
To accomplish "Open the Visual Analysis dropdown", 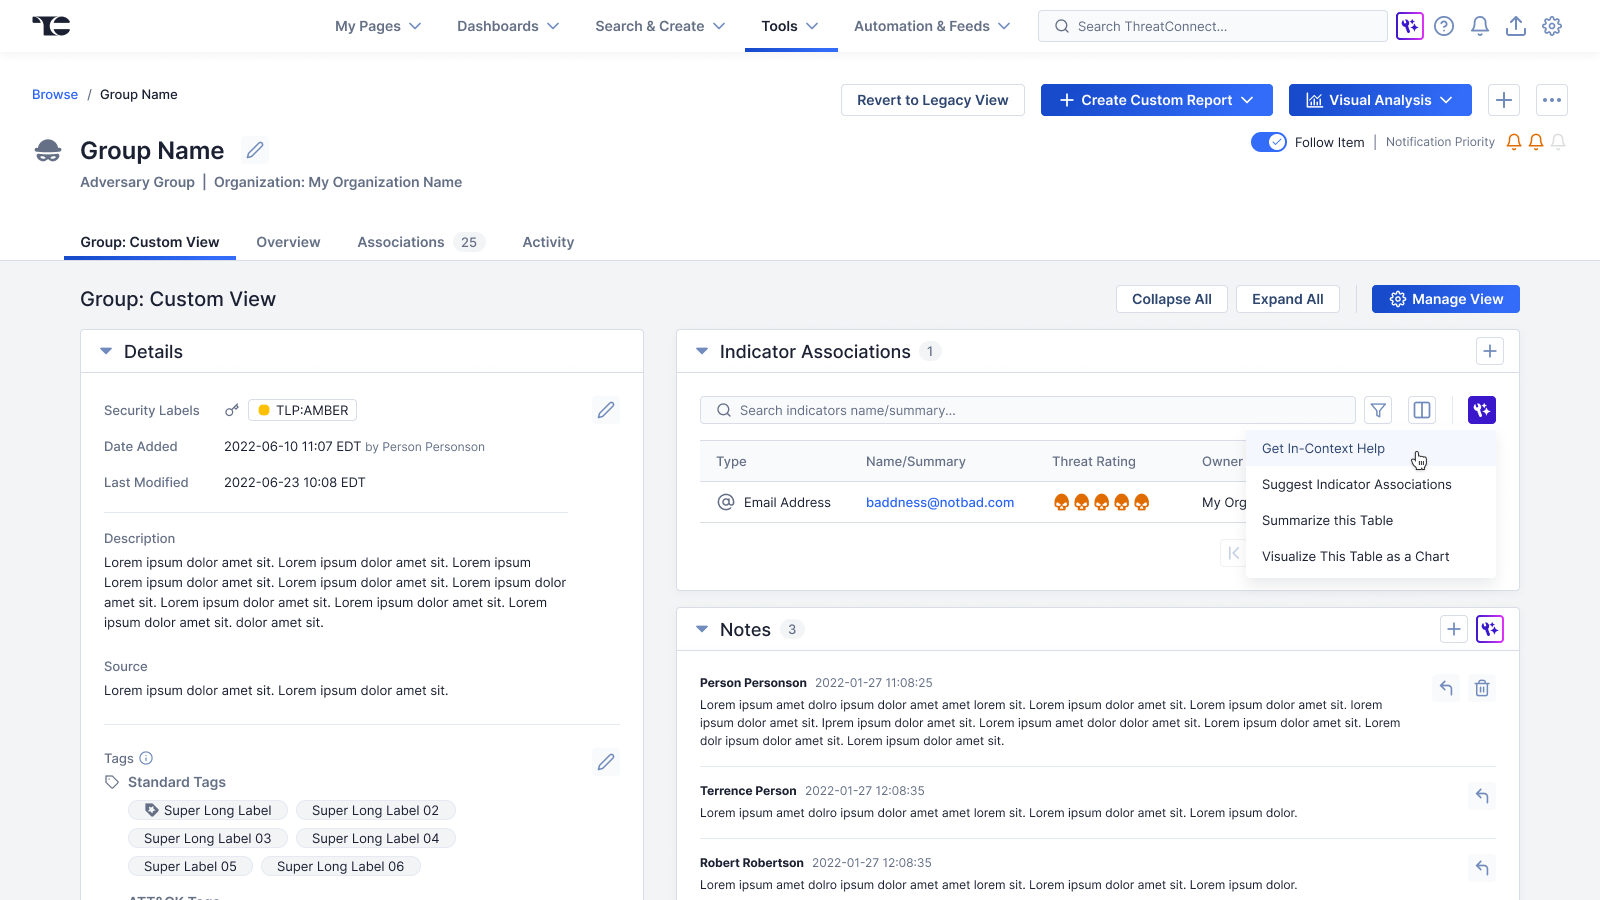I will coord(1380,100).
